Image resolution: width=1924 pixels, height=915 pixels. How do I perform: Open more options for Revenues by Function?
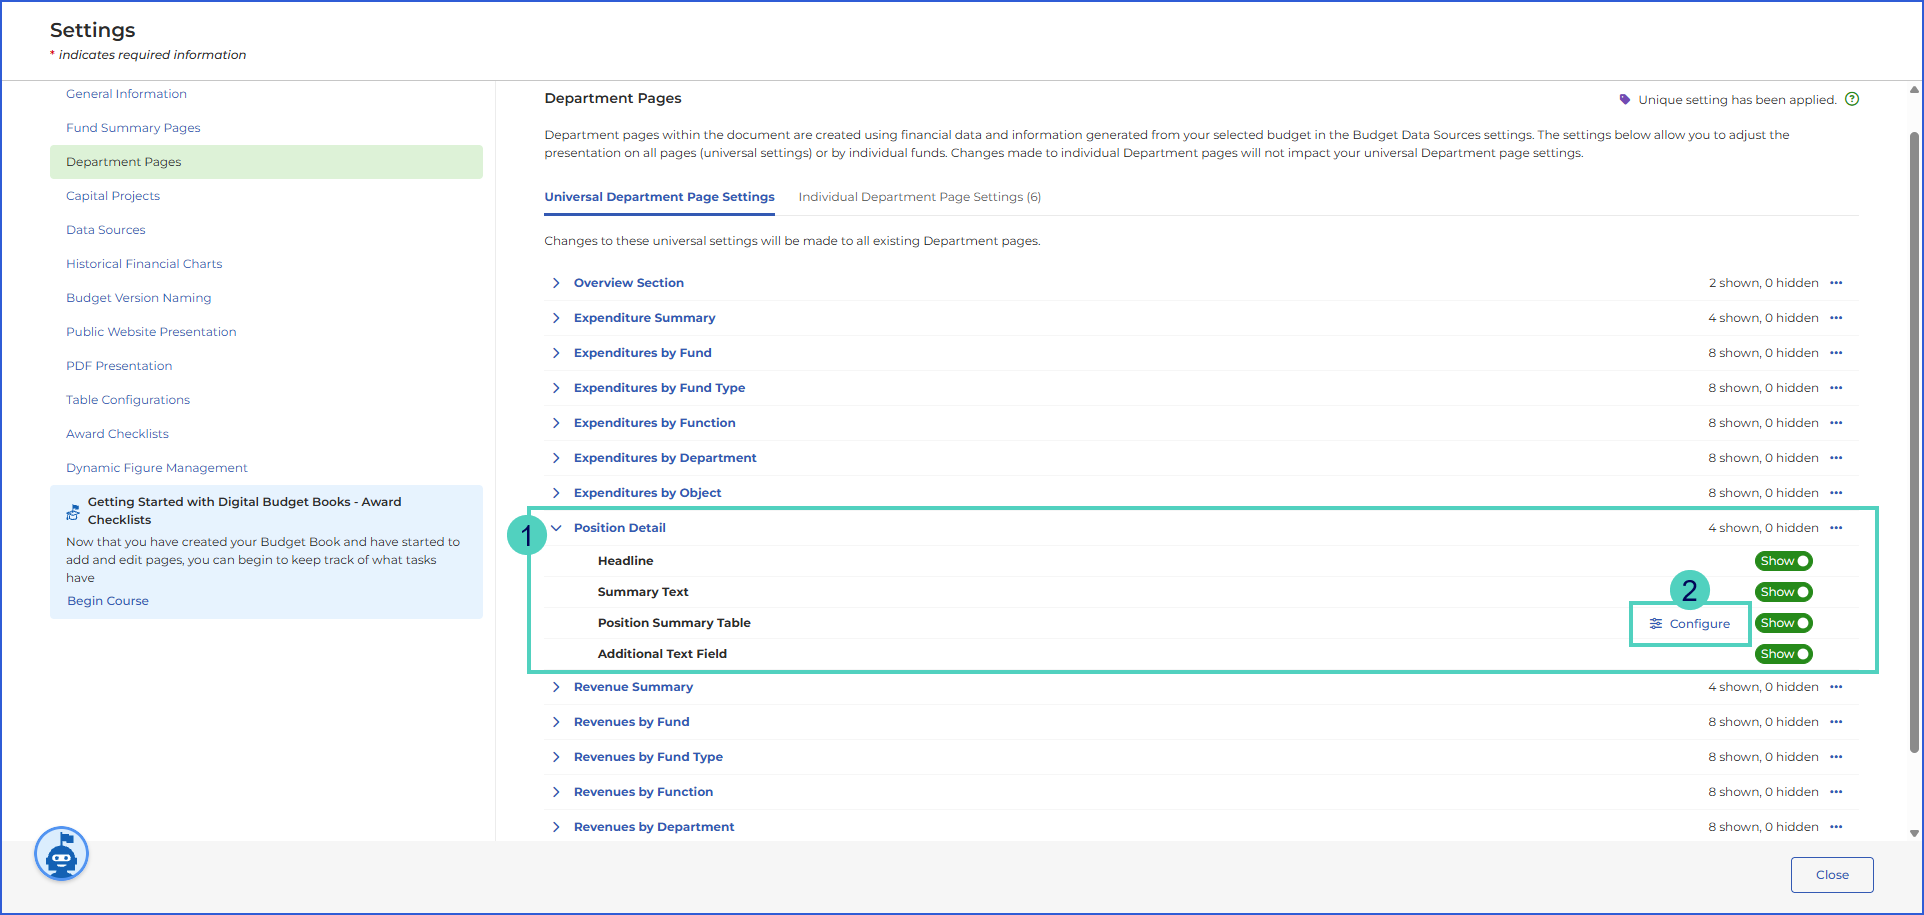point(1836,792)
